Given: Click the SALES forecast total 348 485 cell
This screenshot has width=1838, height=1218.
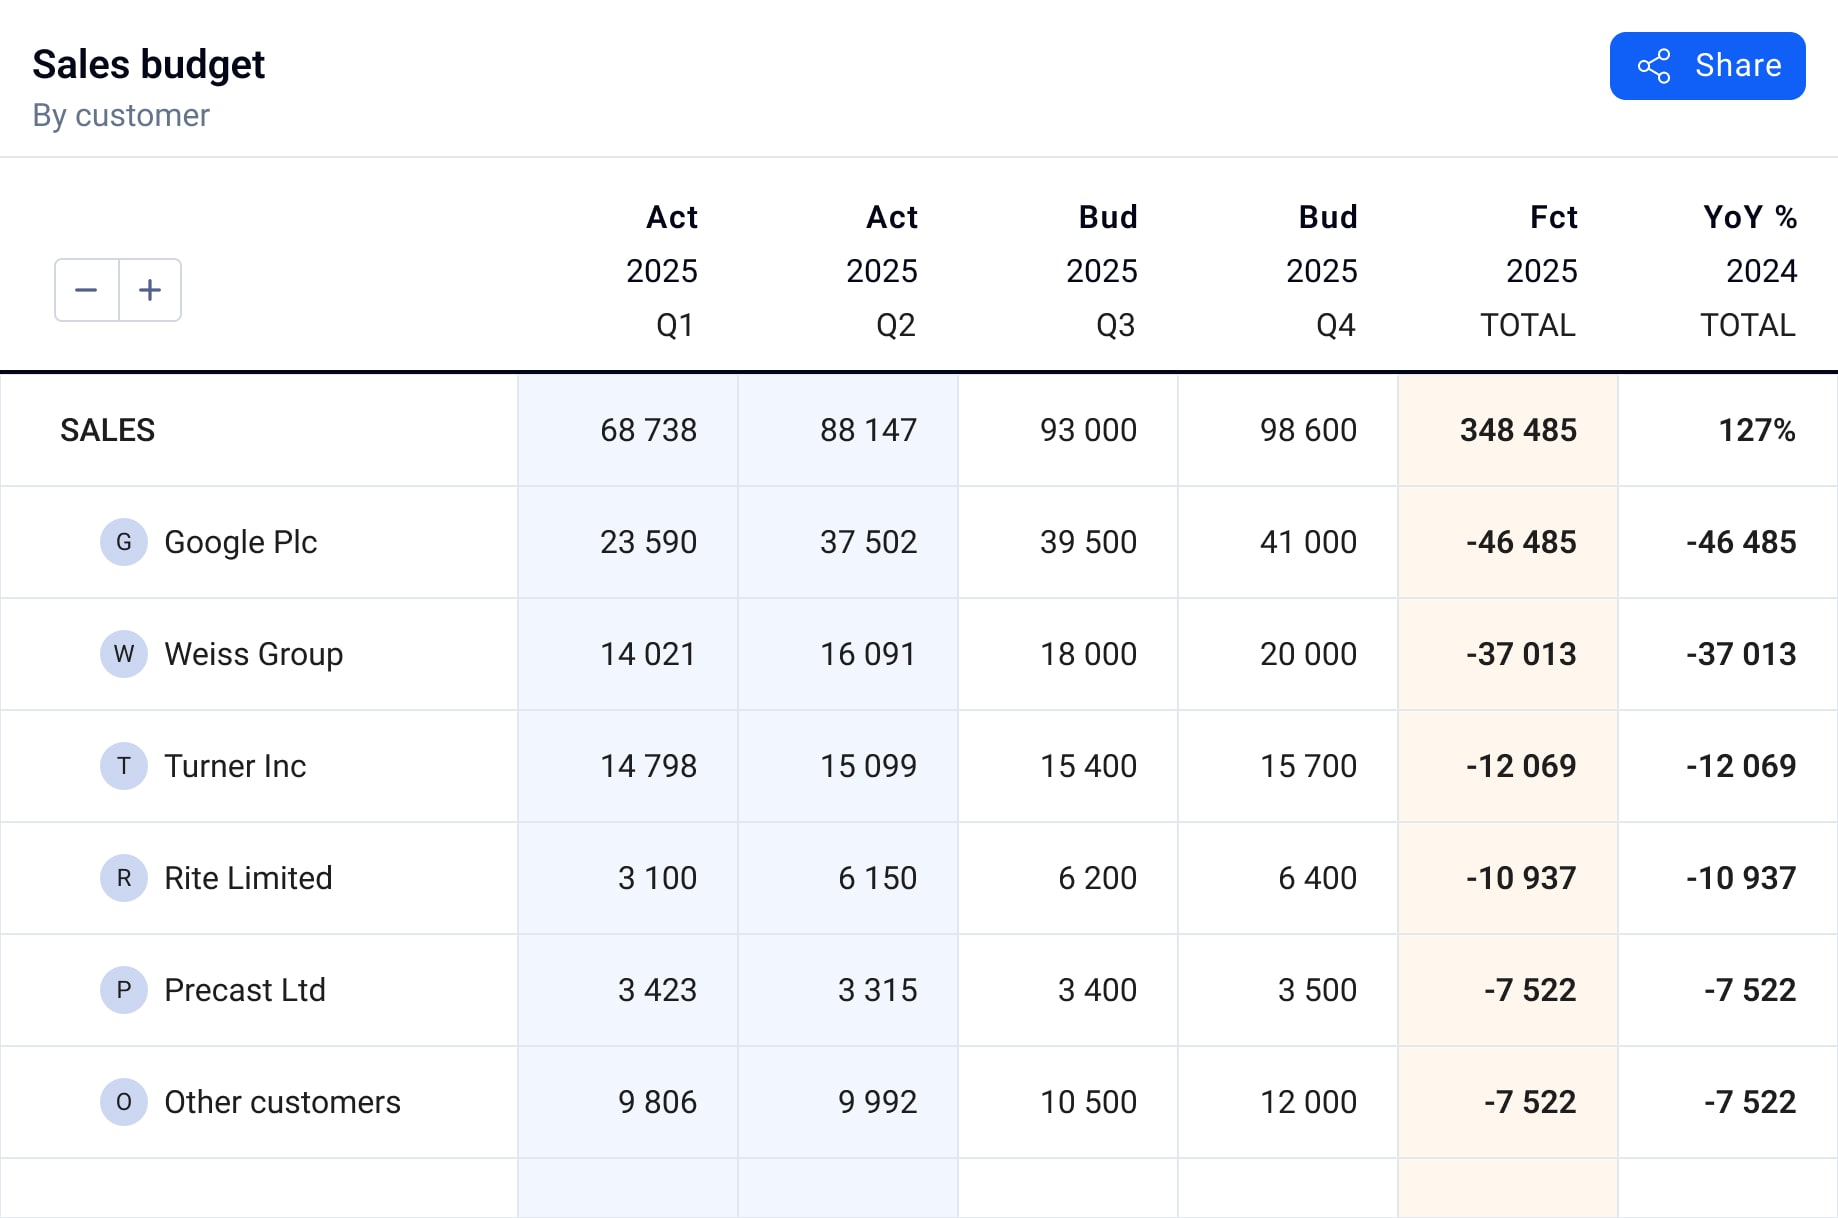Looking at the screenshot, I should point(1518,430).
